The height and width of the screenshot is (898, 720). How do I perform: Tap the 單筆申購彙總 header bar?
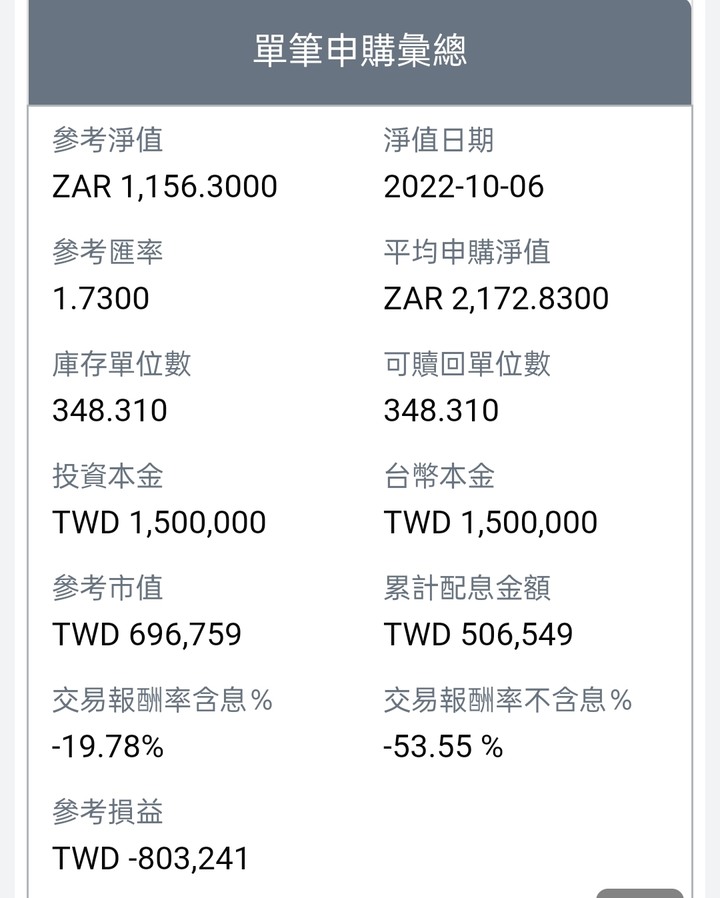coord(360,52)
